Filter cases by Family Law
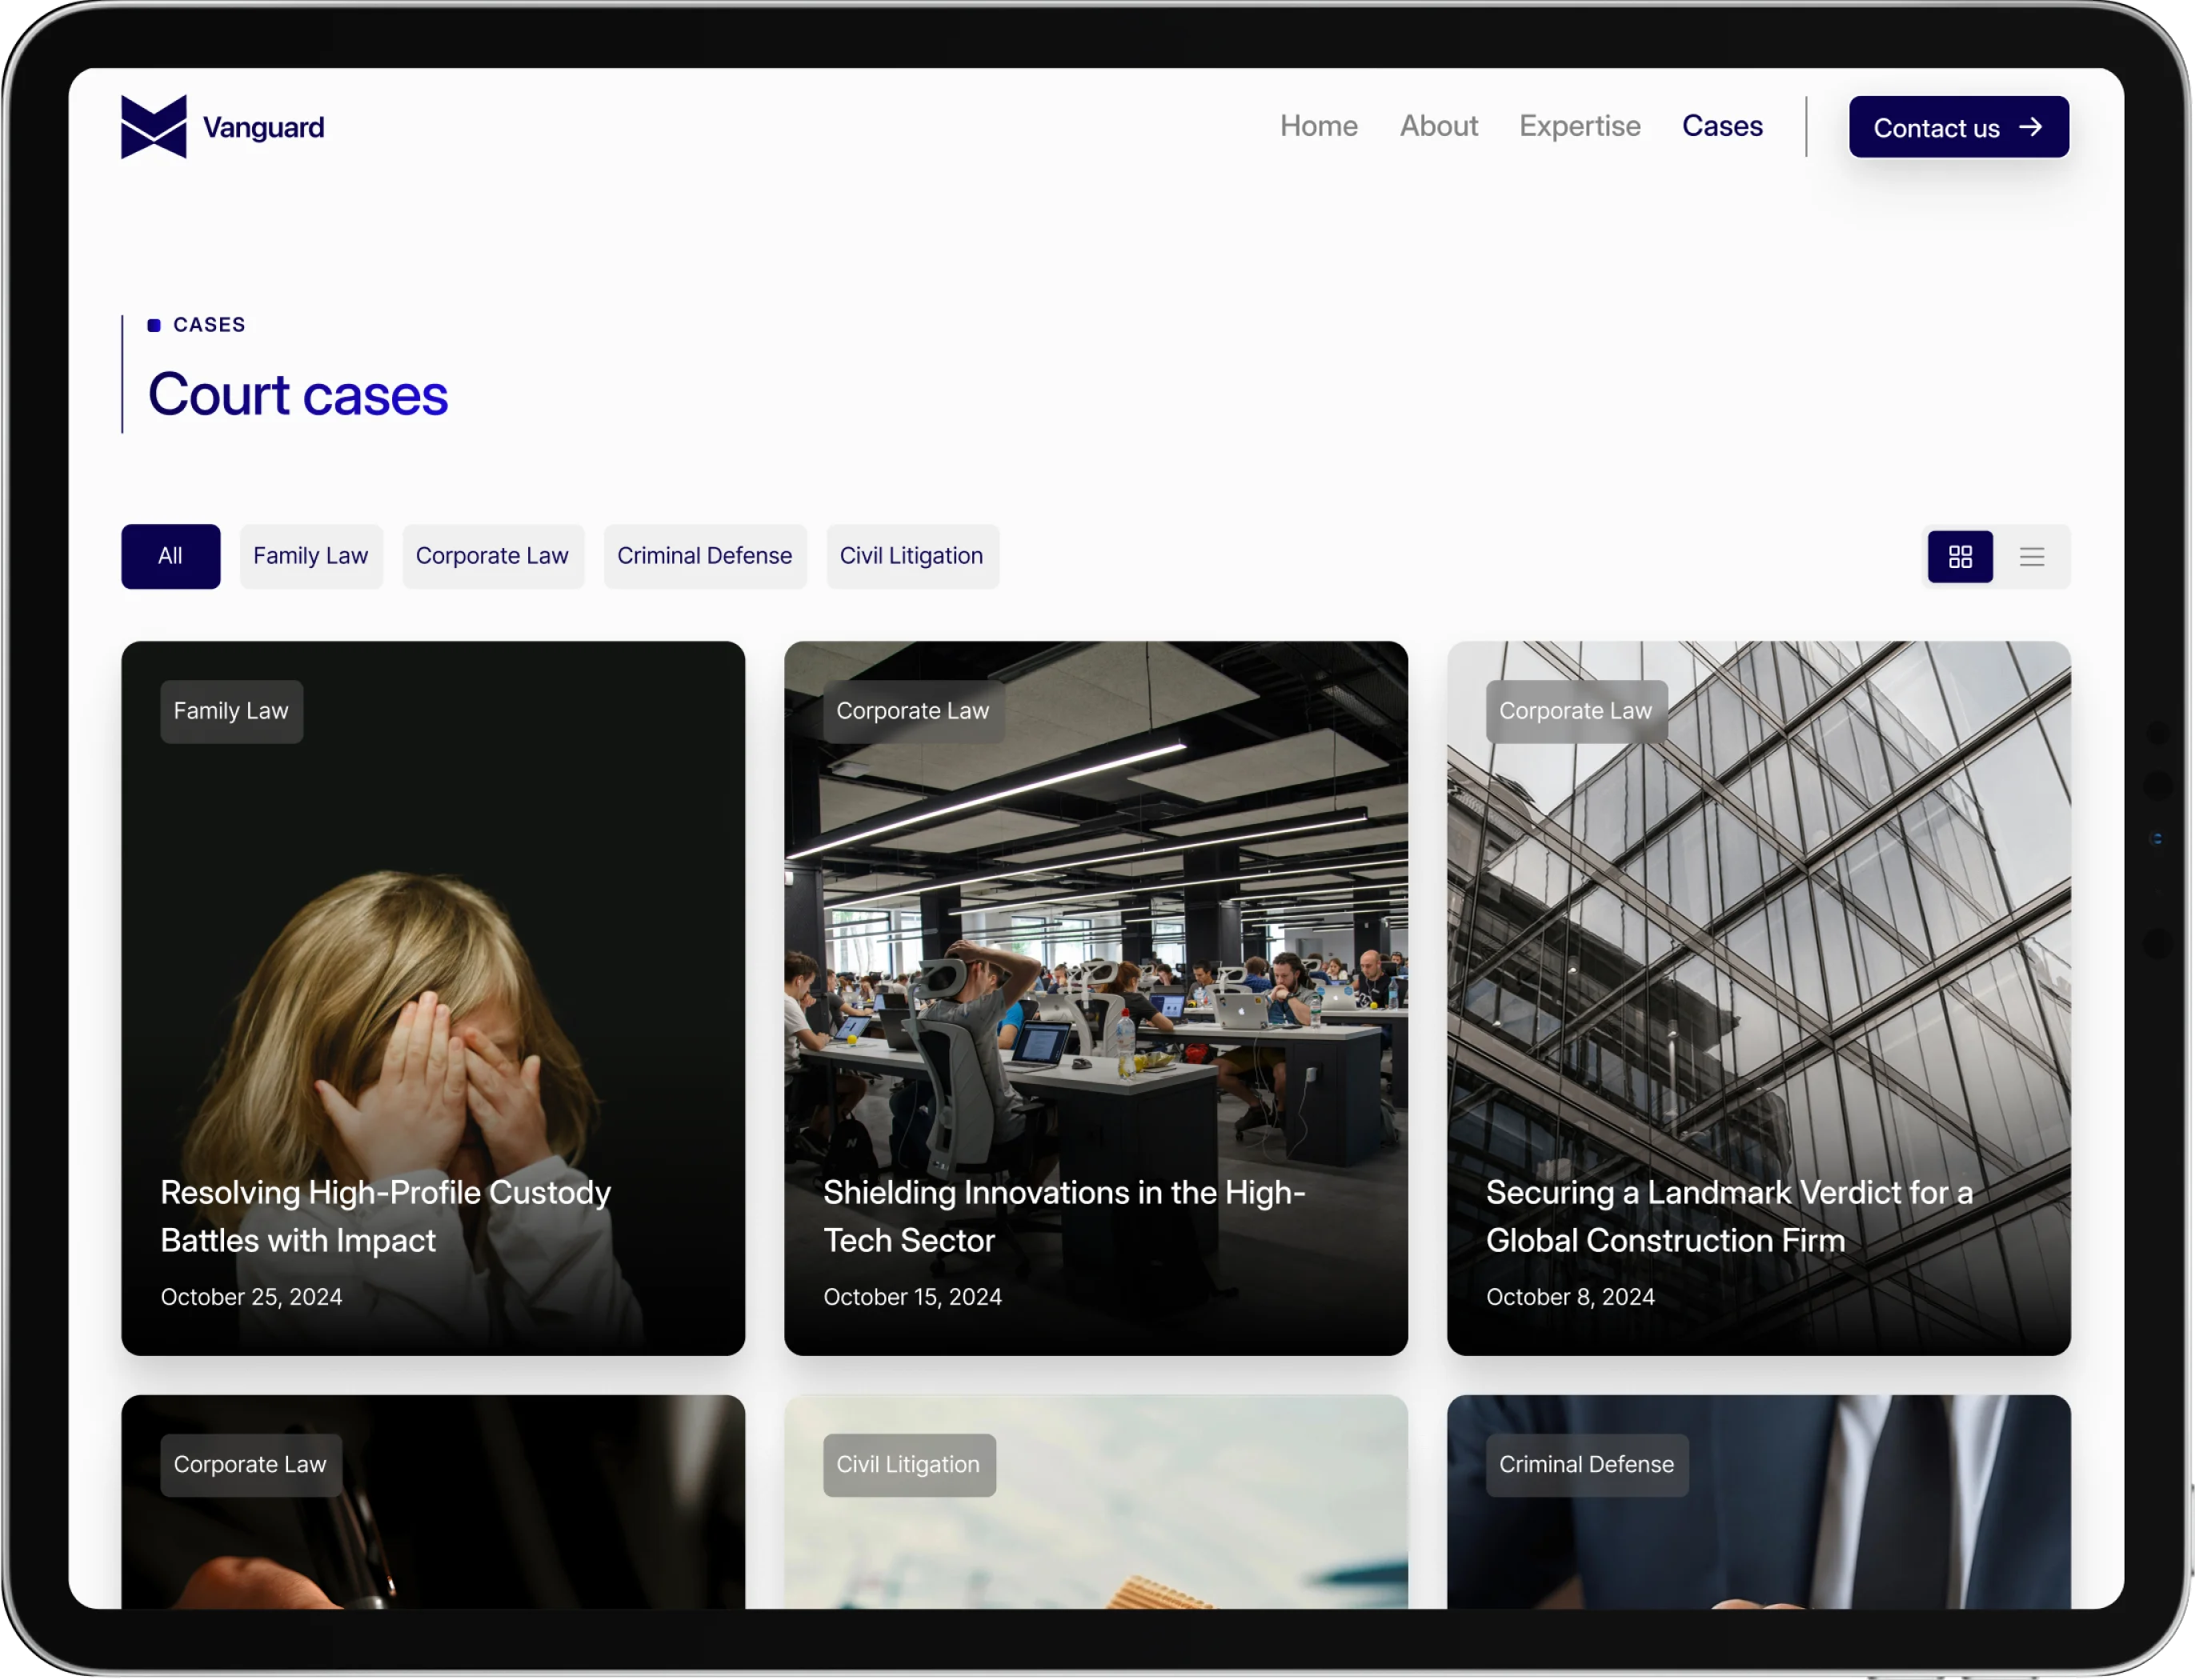Viewport: 2195px width, 1680px height. coord(310,556)
